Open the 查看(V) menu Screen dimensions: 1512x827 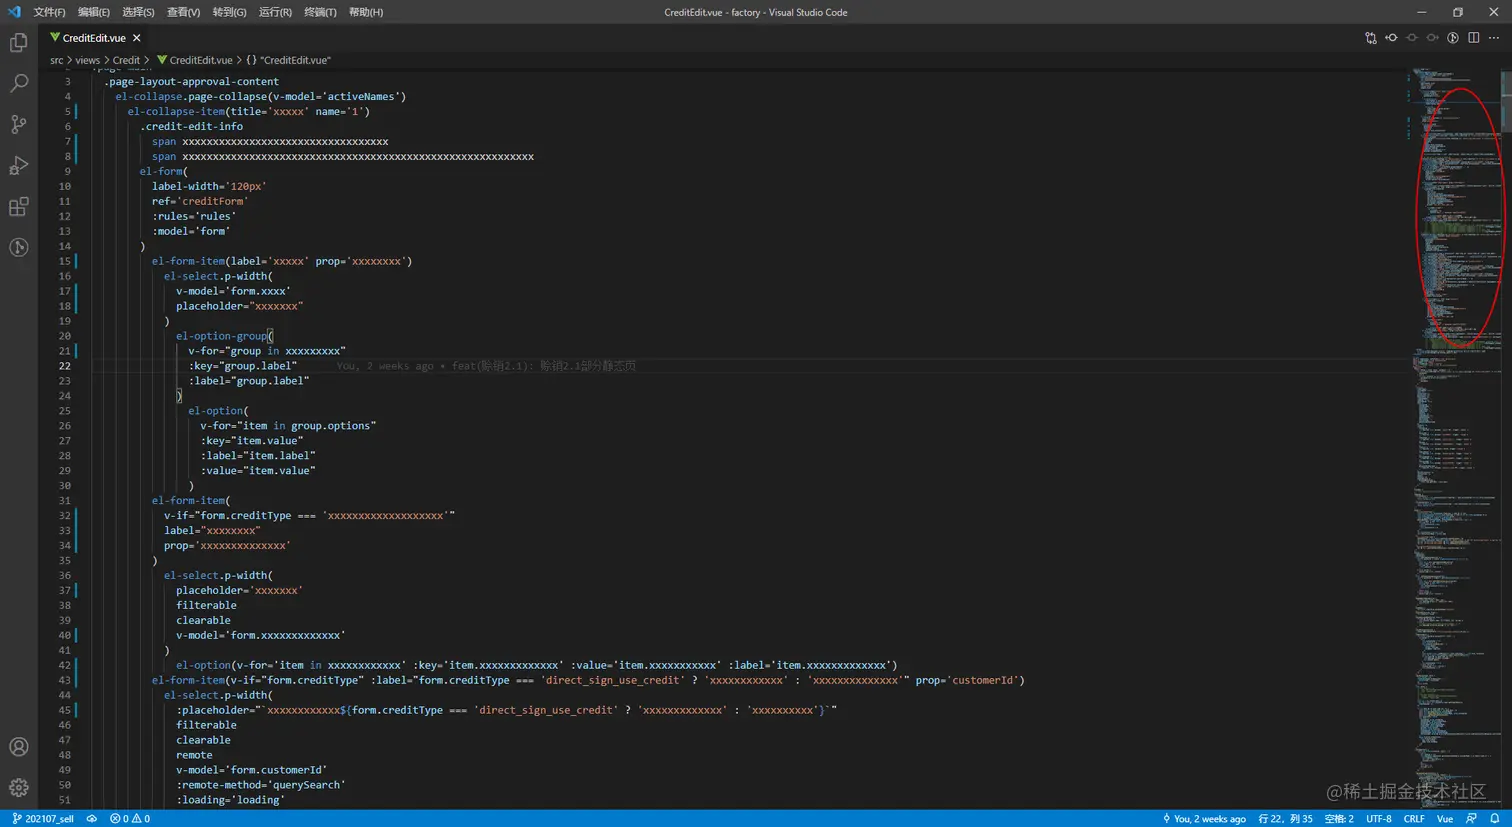point(183,12)
